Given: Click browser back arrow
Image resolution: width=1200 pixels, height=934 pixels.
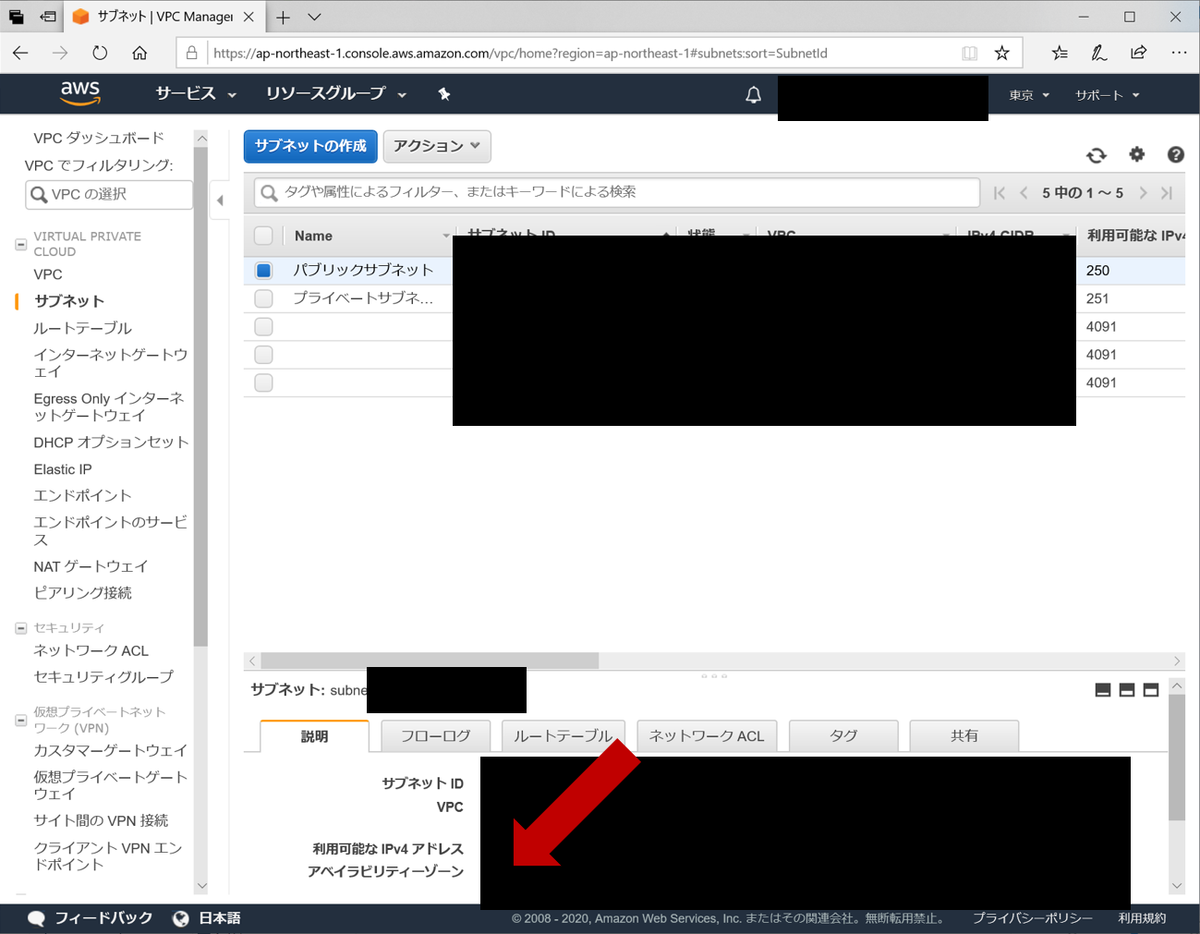Looking at the screenshot, I should (21, 53).
